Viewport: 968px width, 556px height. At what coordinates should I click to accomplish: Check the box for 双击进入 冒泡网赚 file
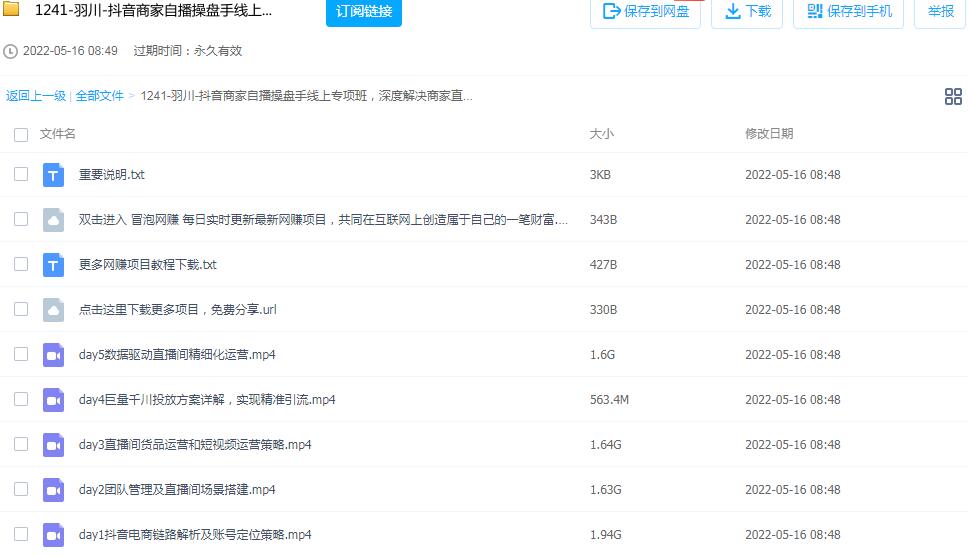(x=21, y=219)
